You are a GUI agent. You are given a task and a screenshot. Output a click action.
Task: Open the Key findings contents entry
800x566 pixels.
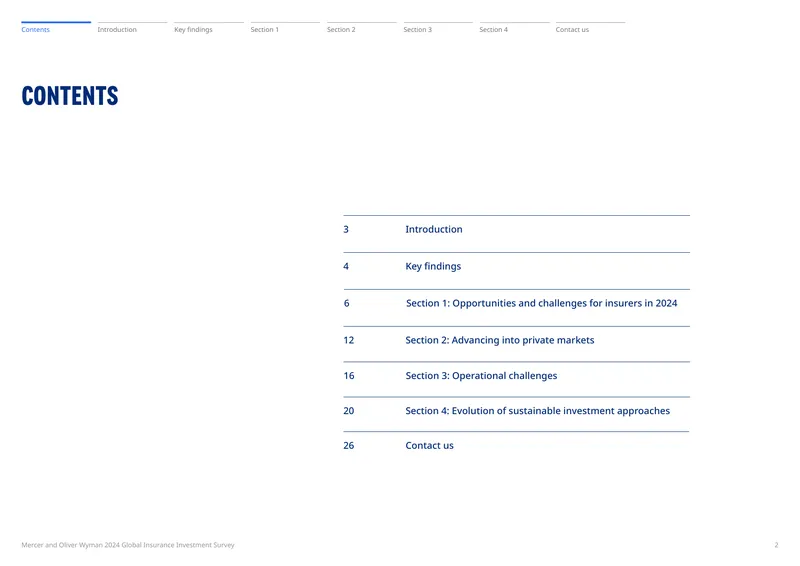(x=433, y=266)
